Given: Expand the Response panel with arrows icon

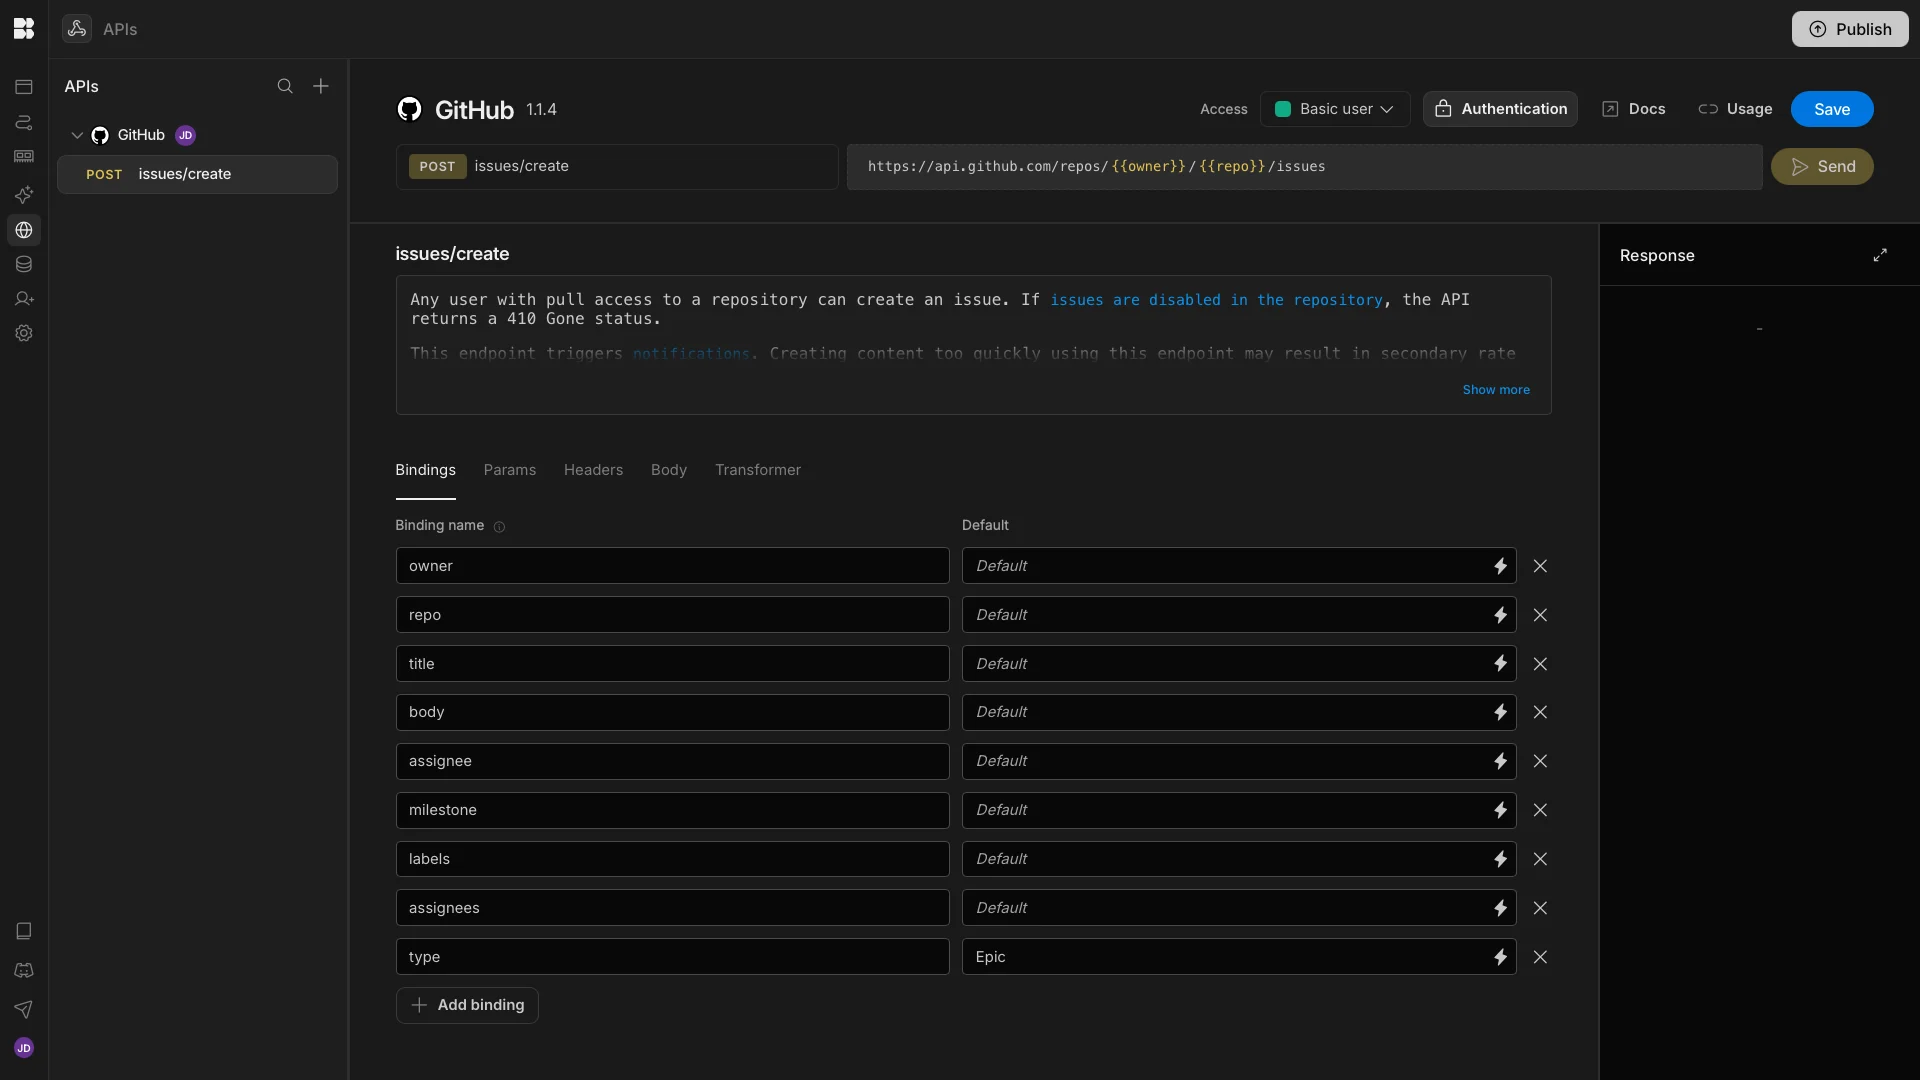Looking at the screenshot, I should (x=1880, y=255).
